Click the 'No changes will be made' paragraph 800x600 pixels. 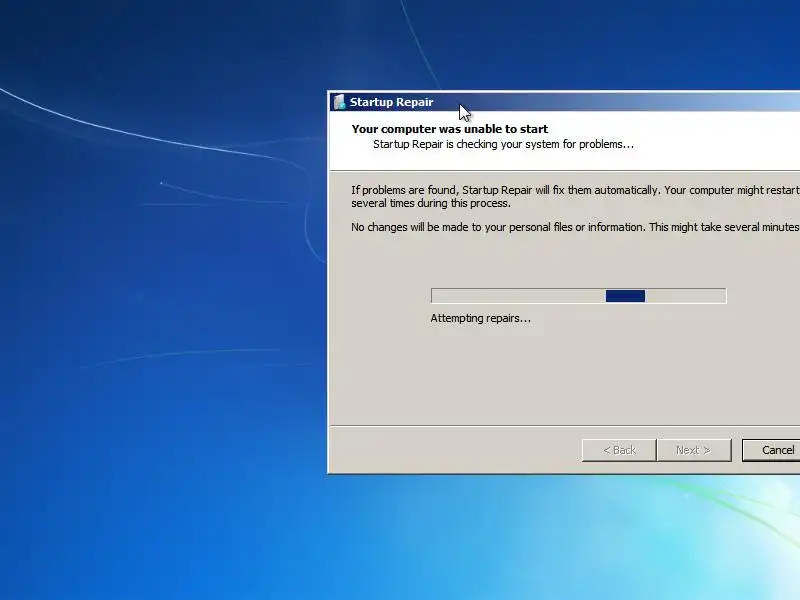[x=576, y=227]
